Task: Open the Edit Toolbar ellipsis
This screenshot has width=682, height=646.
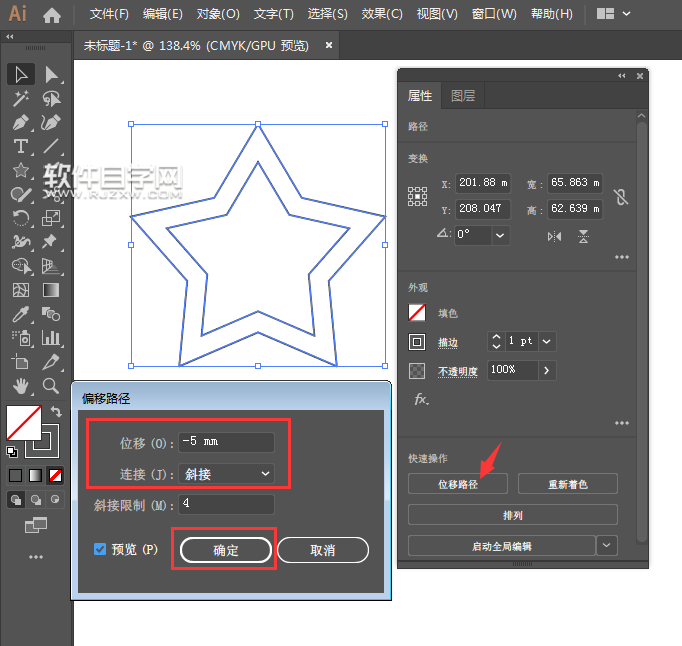Action: click(x=36, y=557)
